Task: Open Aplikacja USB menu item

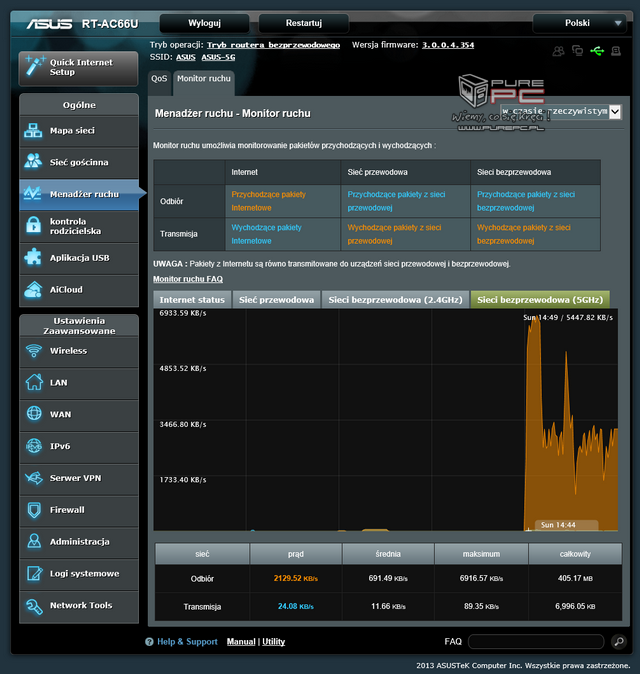Action: [x=79, y=258]
